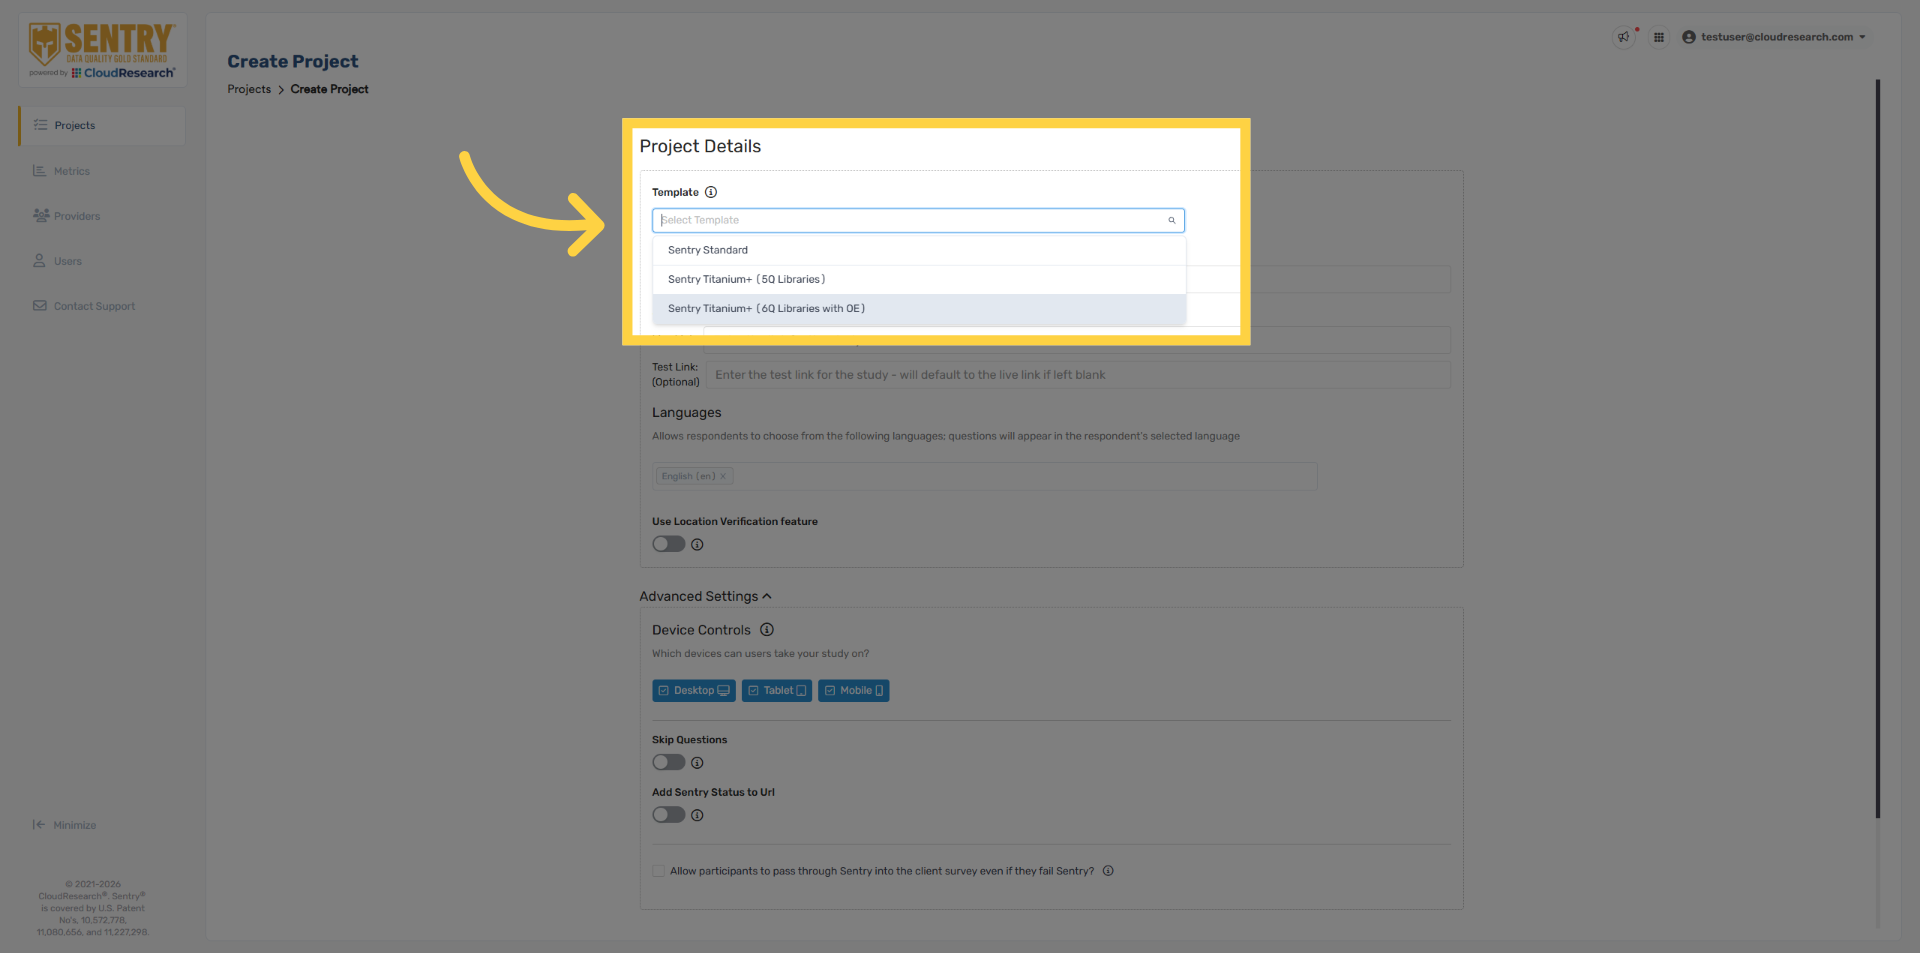Click the Device Controls info icon
This screenshot has height=953, width=1920.
tap(767, 630)
